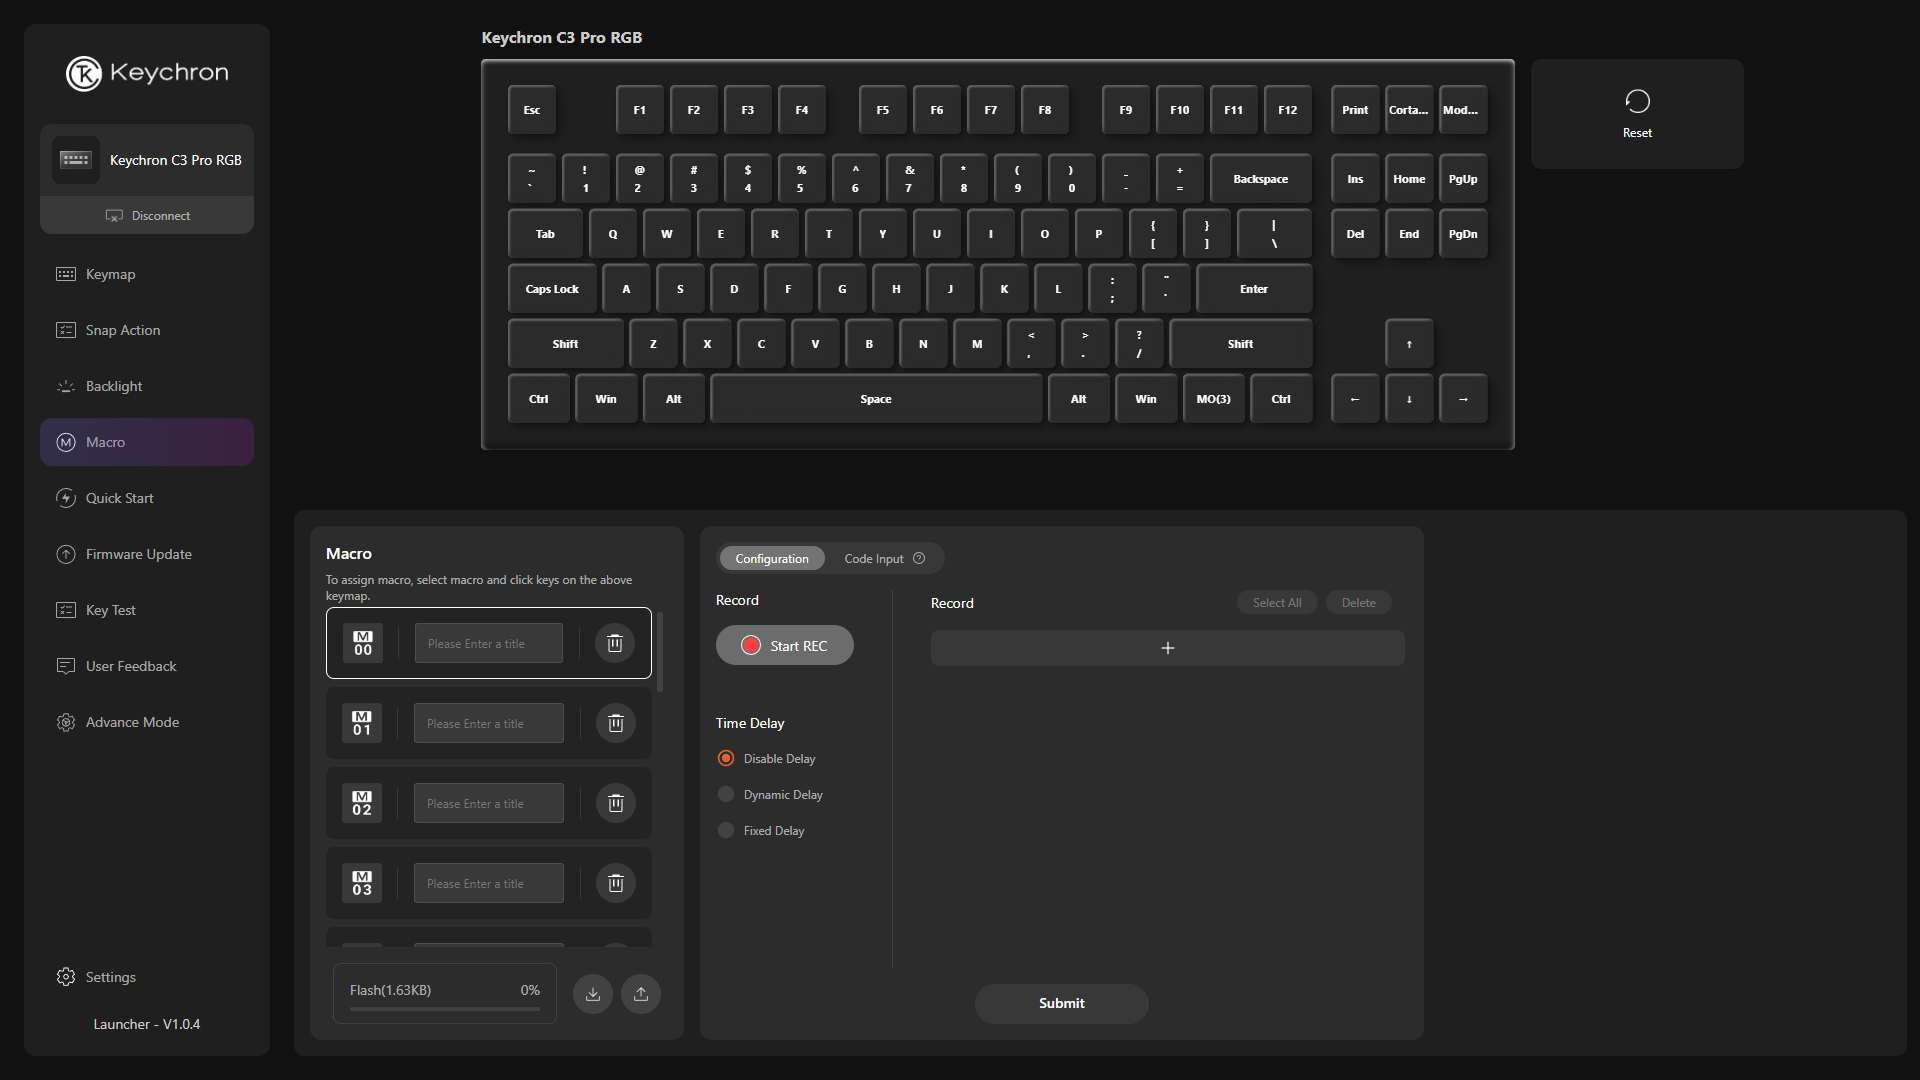
Task: Open the Snap Action section
Action: [147, 330]
